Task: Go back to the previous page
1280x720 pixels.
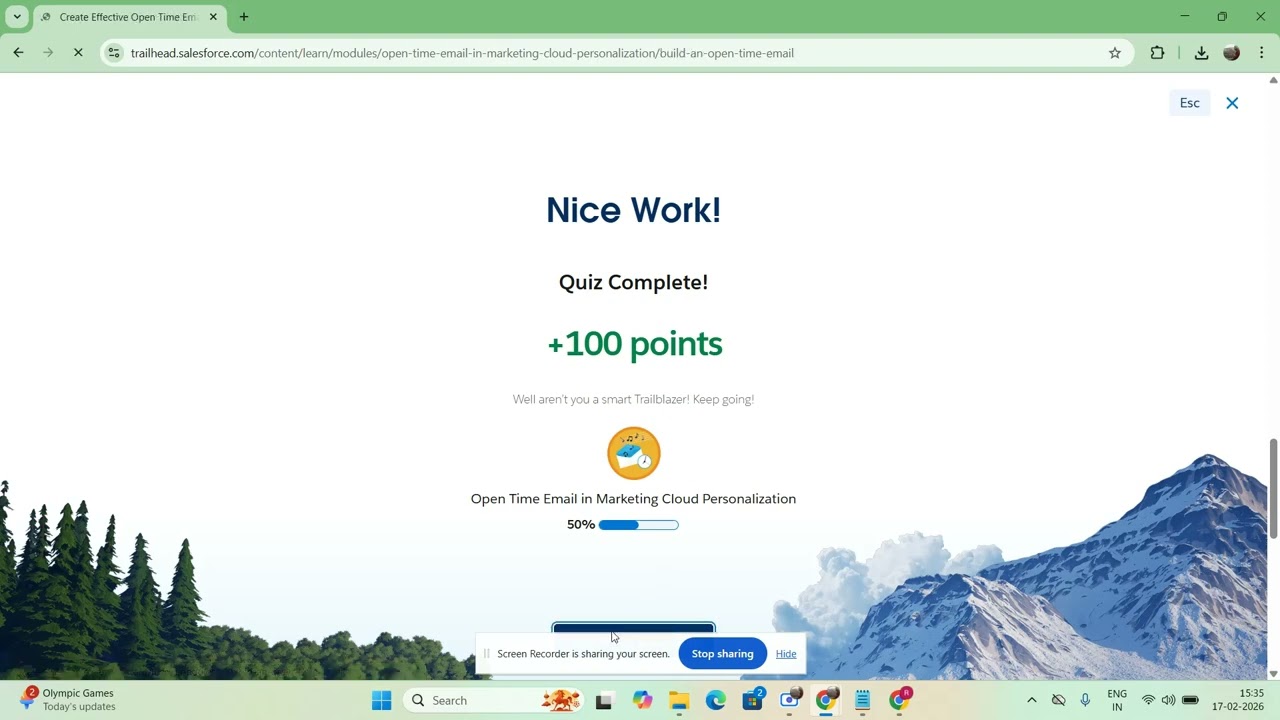Action: tap(18, 53)
